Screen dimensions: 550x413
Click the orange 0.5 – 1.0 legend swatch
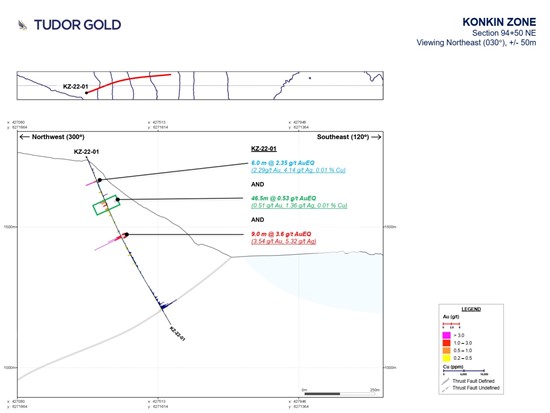[x=447, y=351]
